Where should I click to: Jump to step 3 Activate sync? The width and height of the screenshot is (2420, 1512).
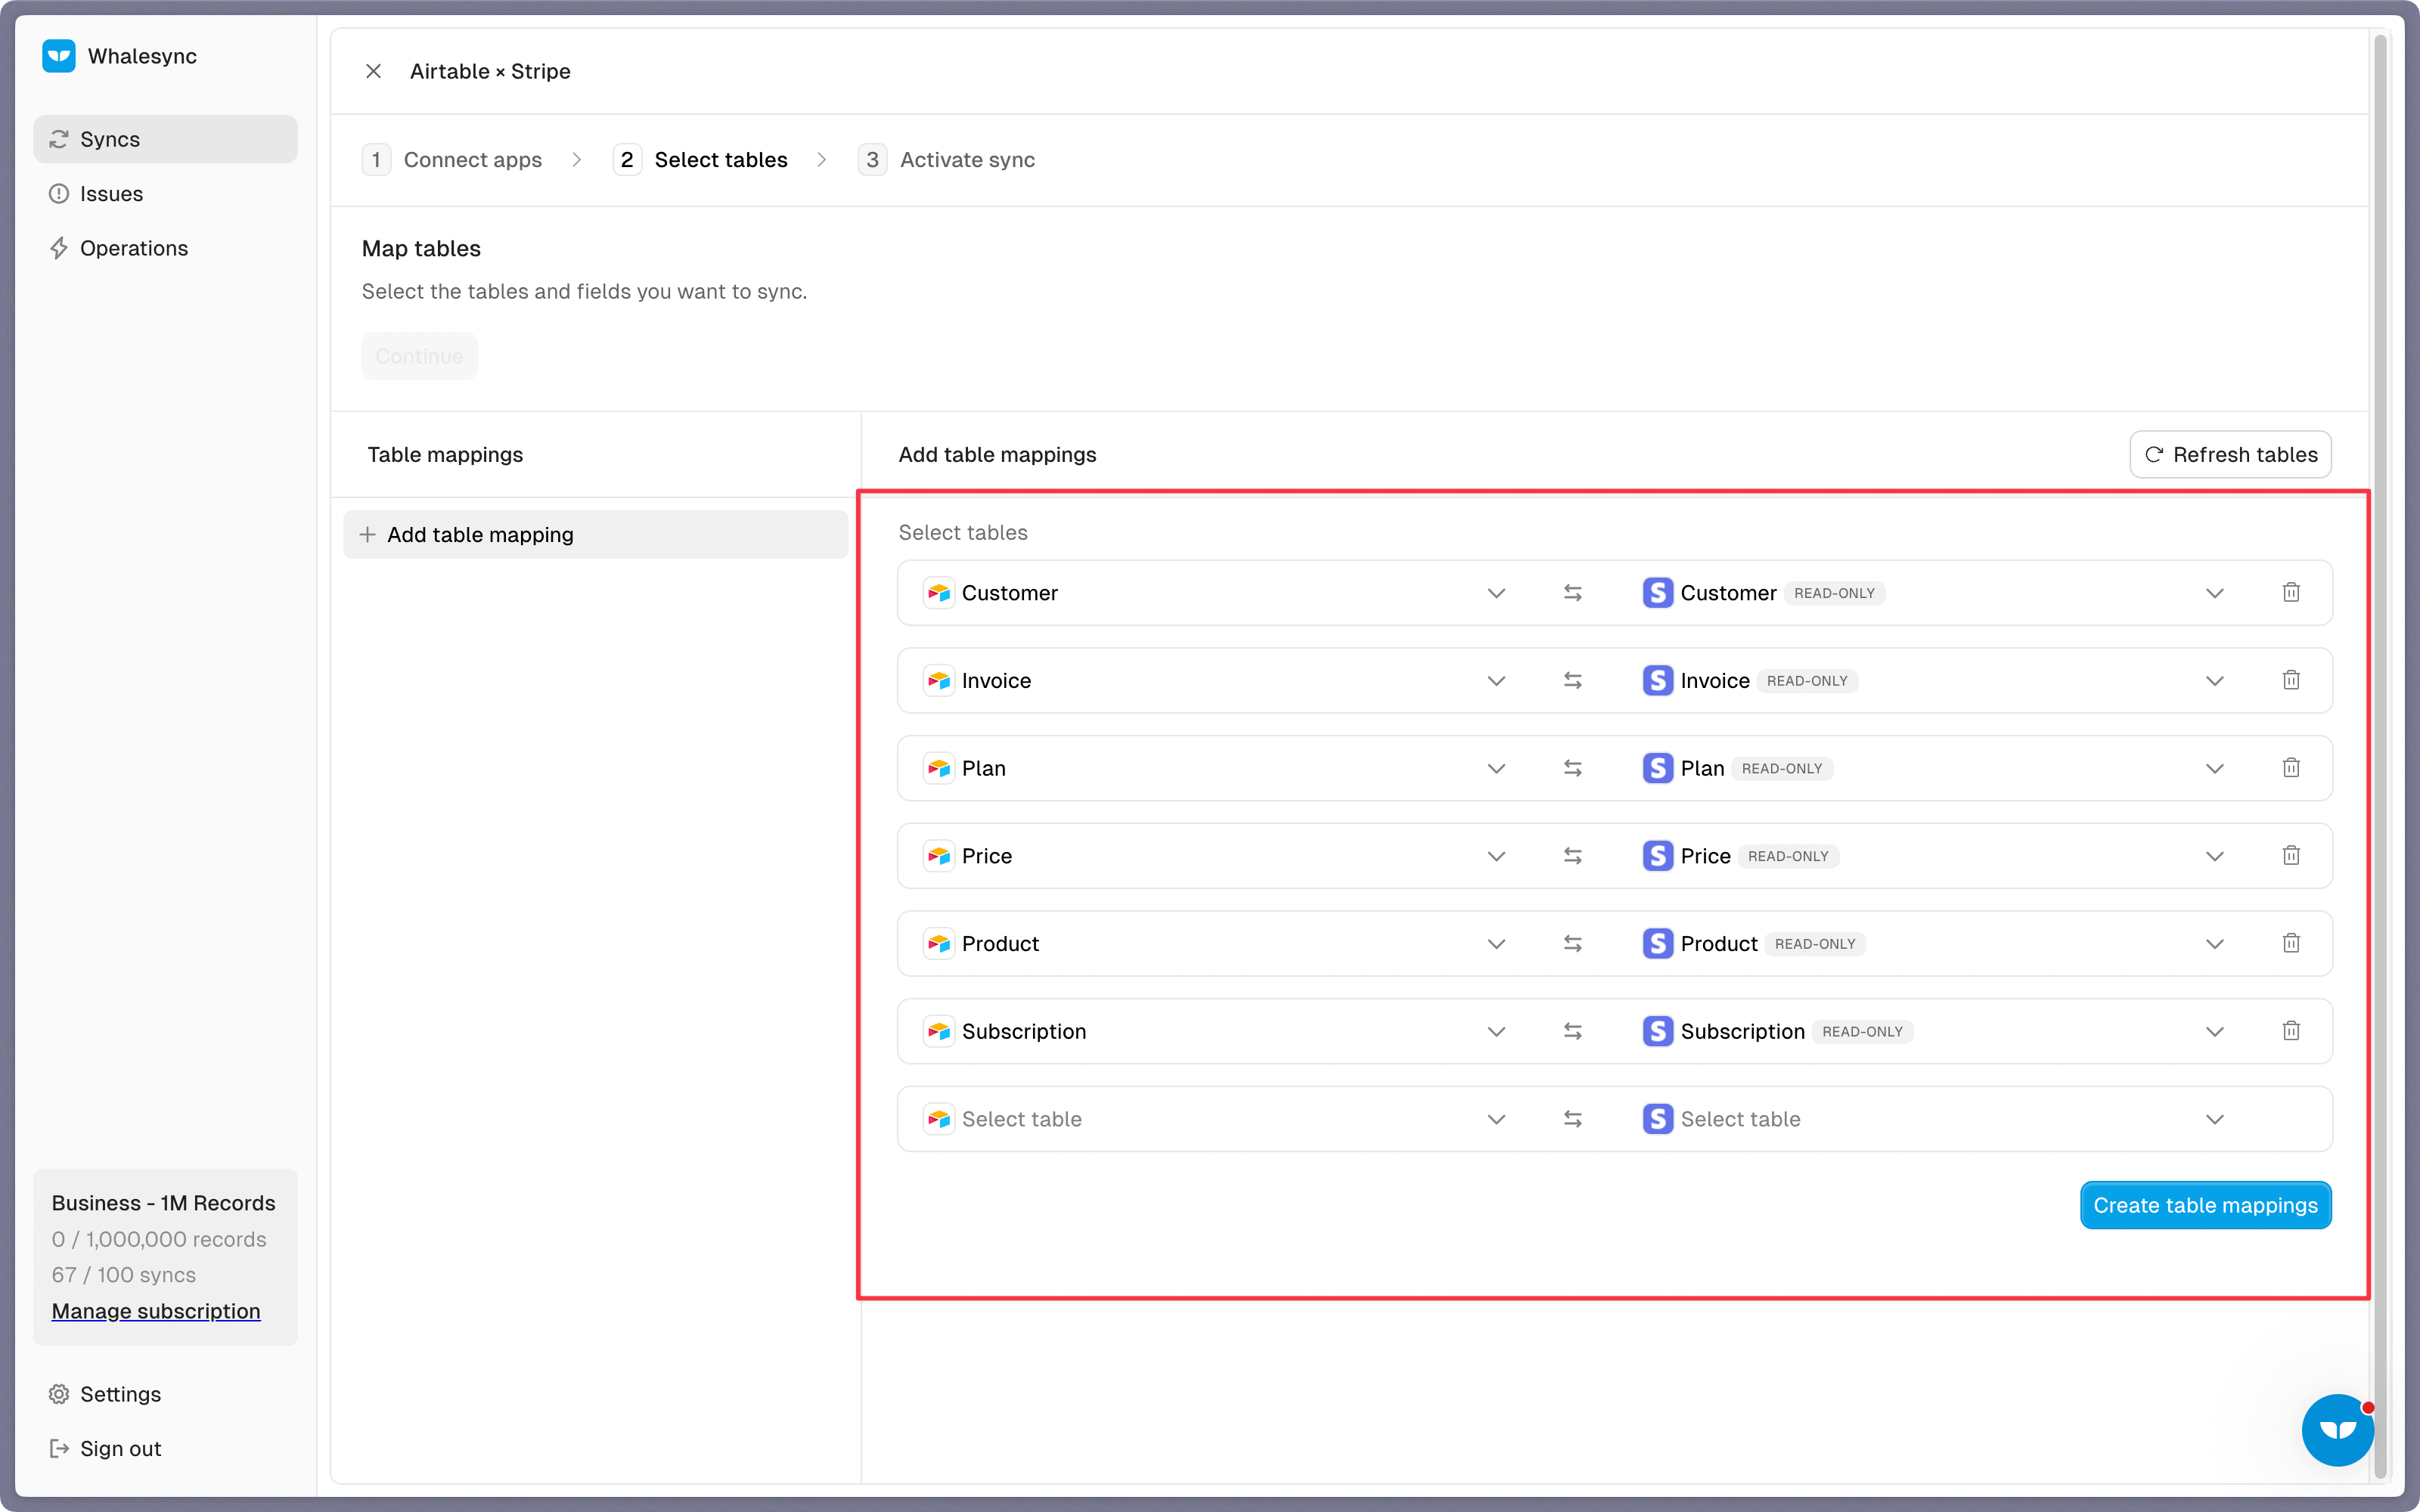coord(946,160)
